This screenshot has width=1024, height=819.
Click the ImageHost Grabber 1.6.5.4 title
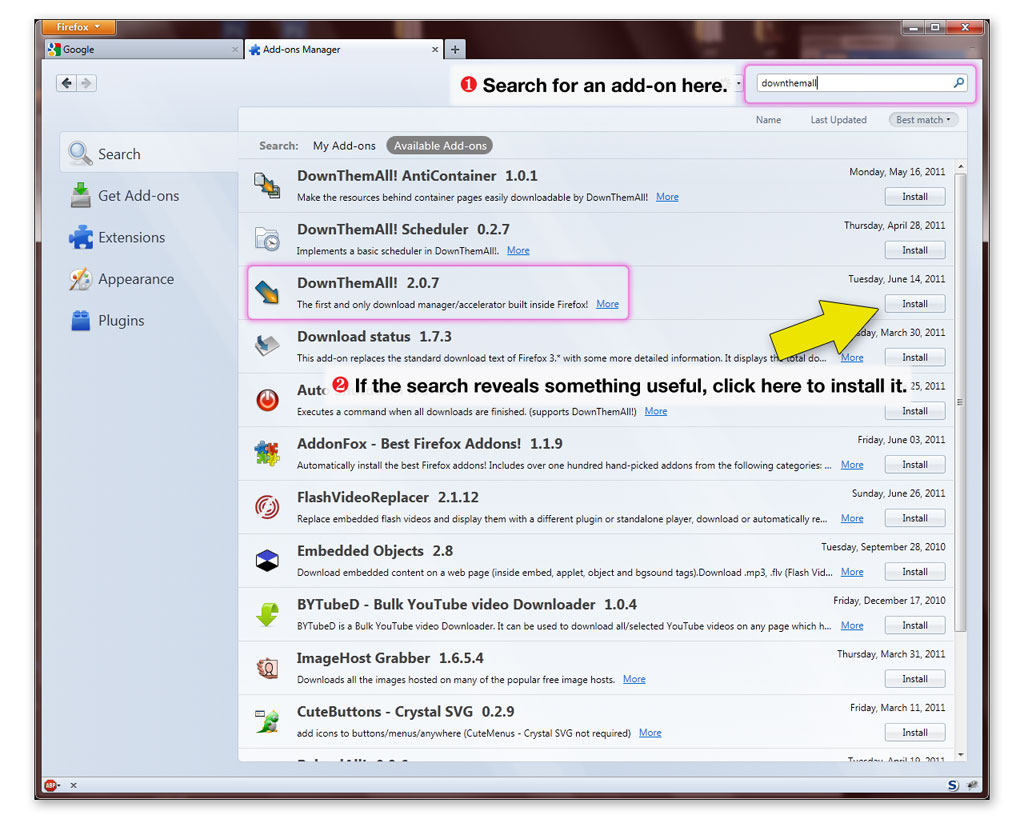tap(390, 658)
